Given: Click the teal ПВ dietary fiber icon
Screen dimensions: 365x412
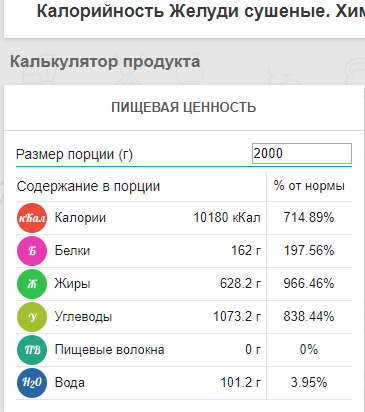Looking at the screenshot, I should click(x=32, y=350).
